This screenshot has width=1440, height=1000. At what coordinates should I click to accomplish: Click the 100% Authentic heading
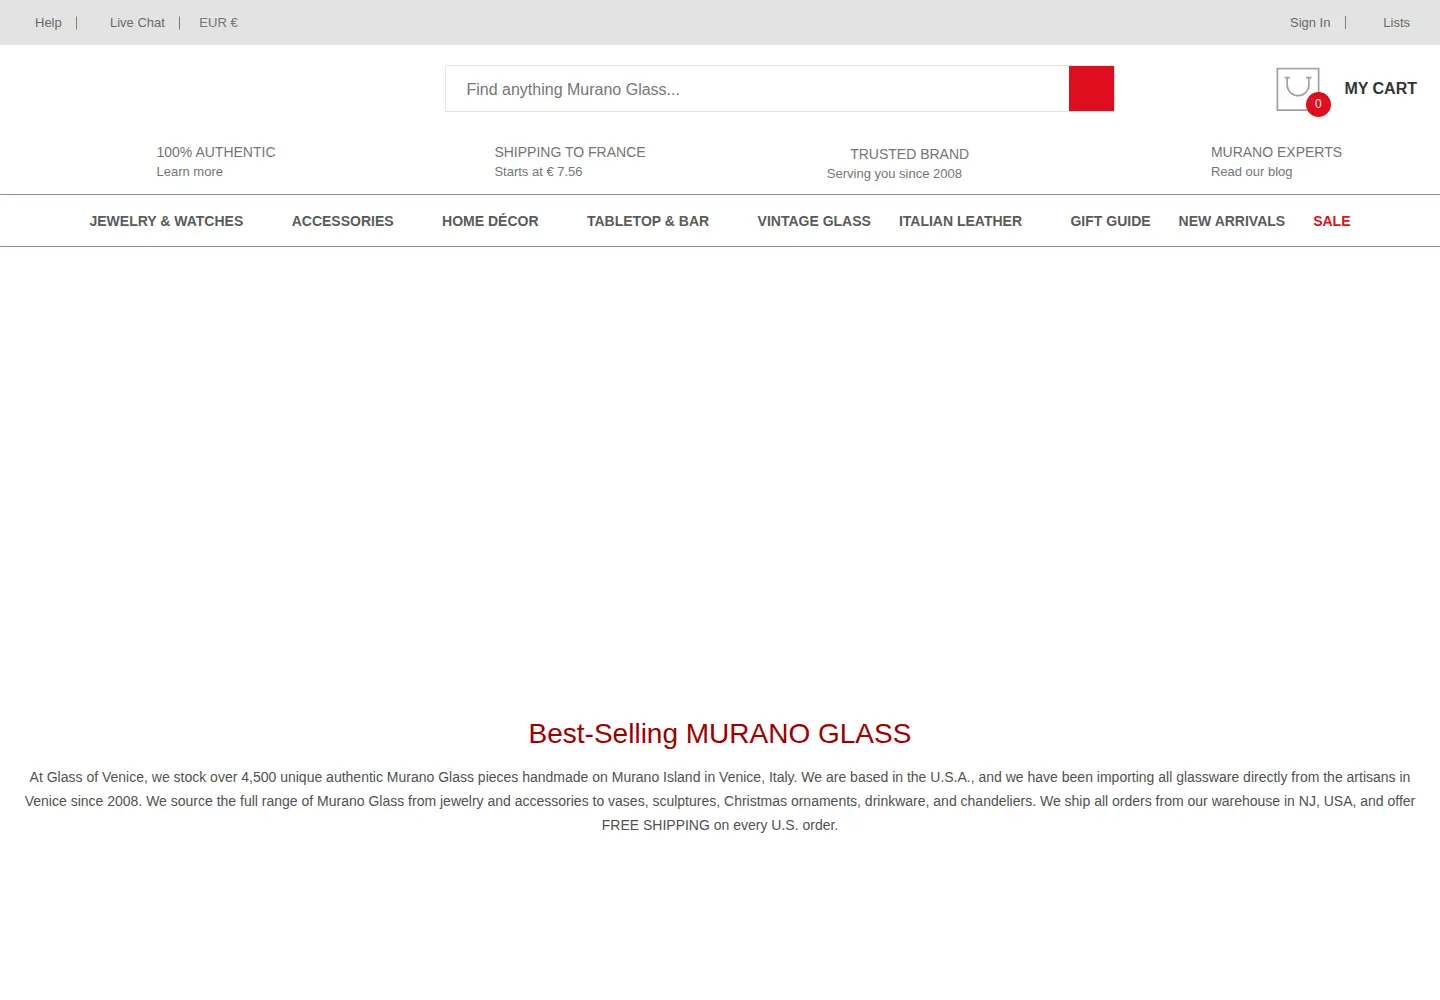(216, 152)
